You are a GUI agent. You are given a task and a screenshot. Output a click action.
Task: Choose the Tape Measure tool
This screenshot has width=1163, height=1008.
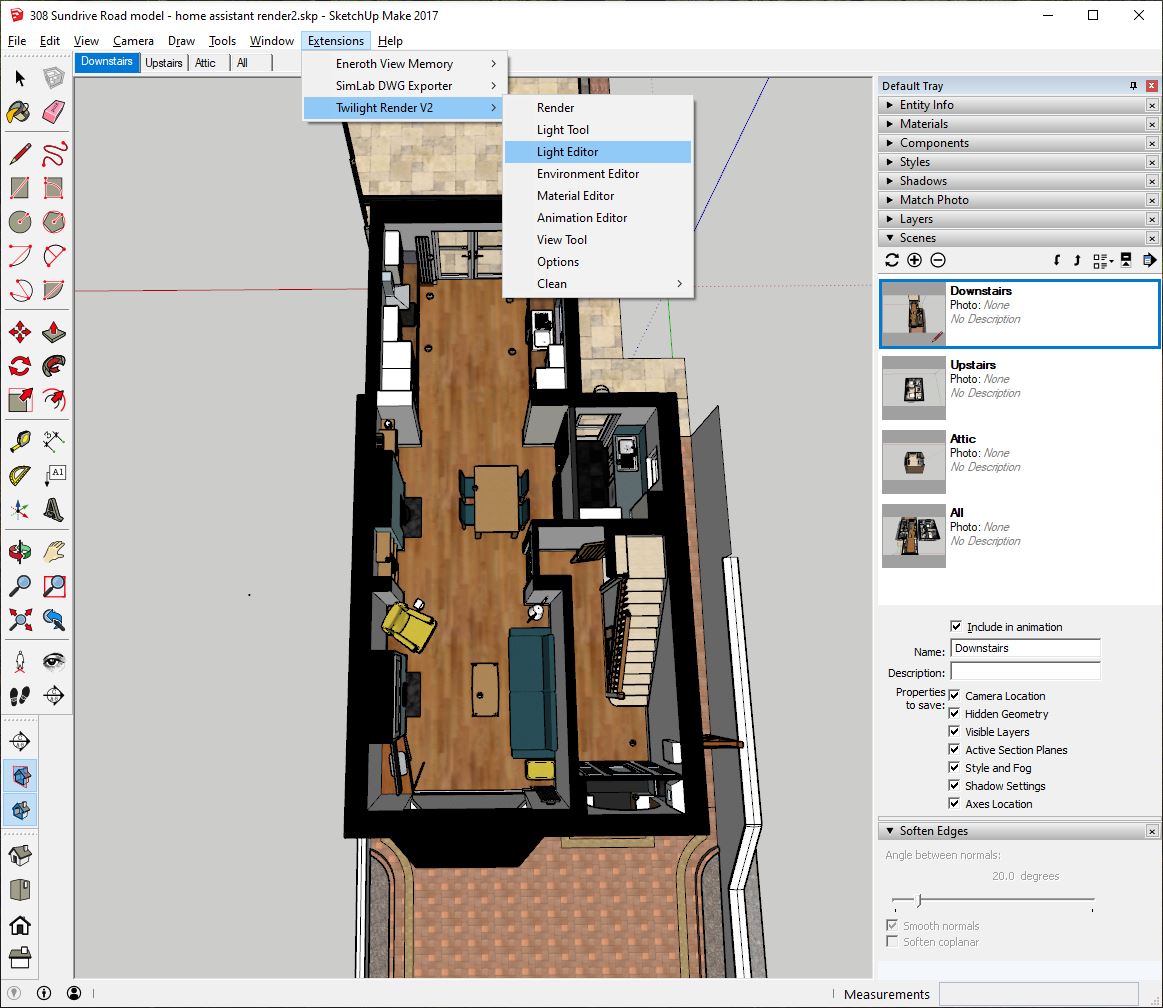click(x=19, y=440)
